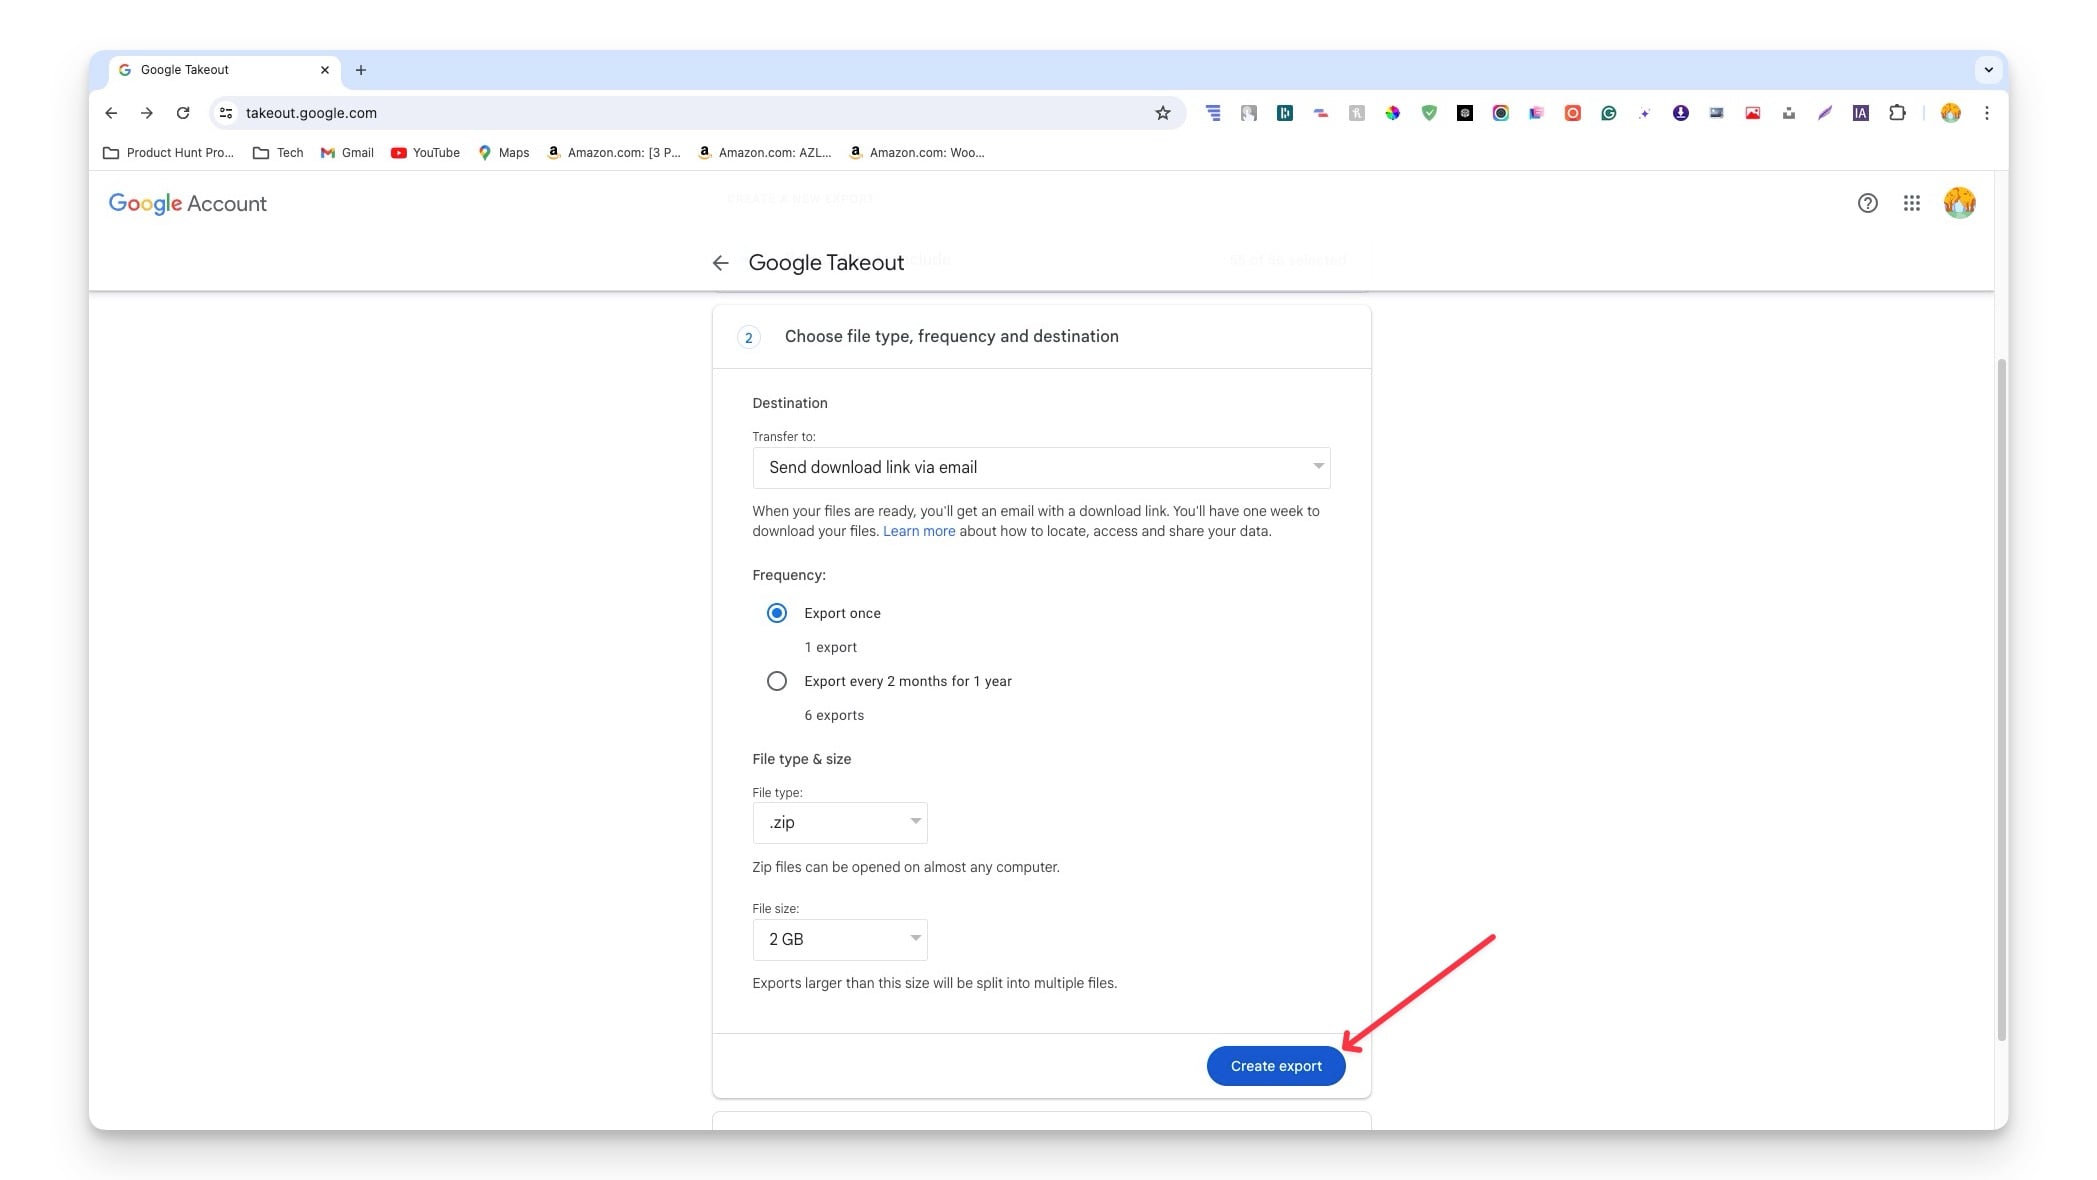Open the red image extension icon

(x=1753, y=113)
